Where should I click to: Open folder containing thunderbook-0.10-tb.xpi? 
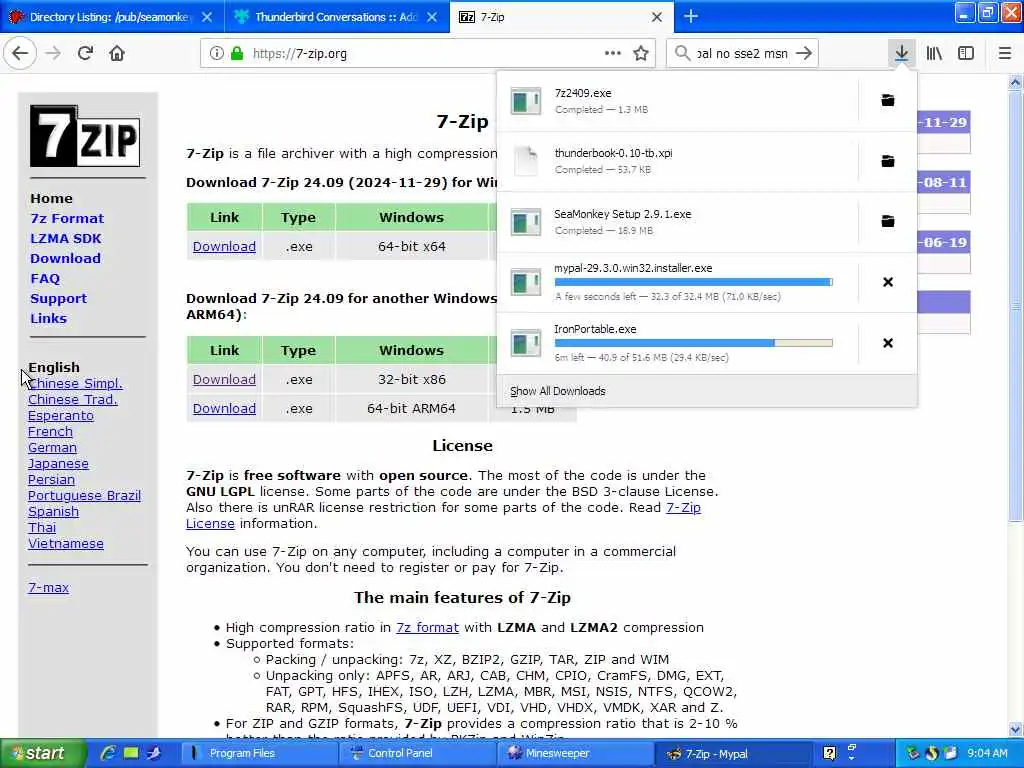click(888, 161)
